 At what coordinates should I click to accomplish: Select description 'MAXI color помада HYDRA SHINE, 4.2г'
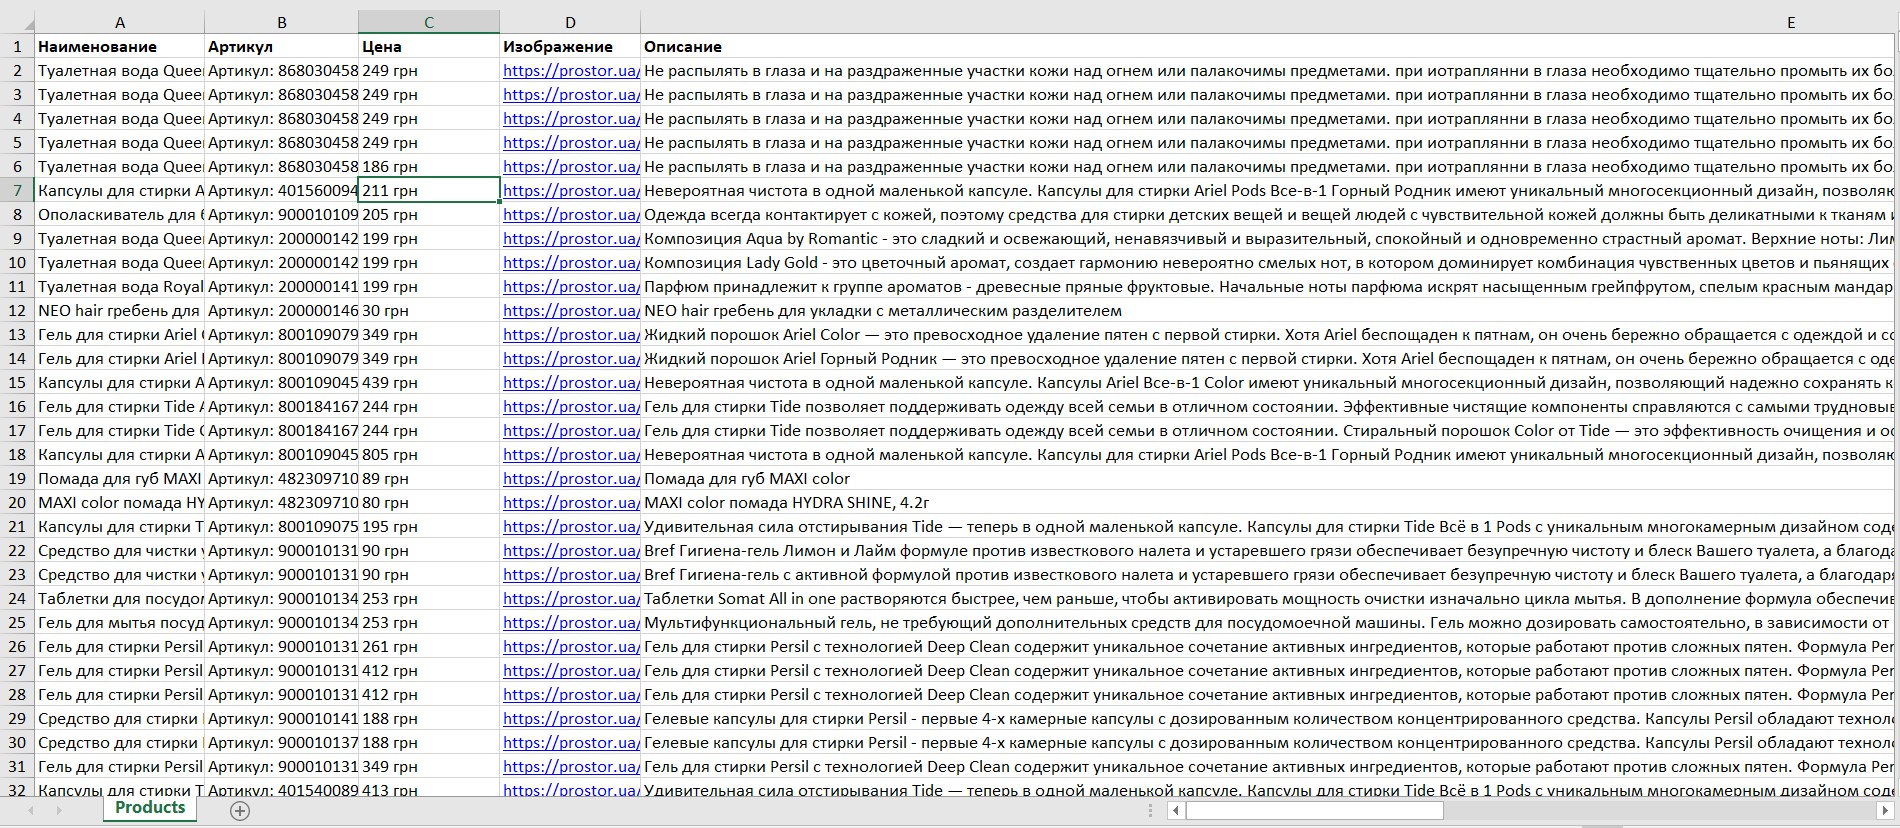(1268, 502)
